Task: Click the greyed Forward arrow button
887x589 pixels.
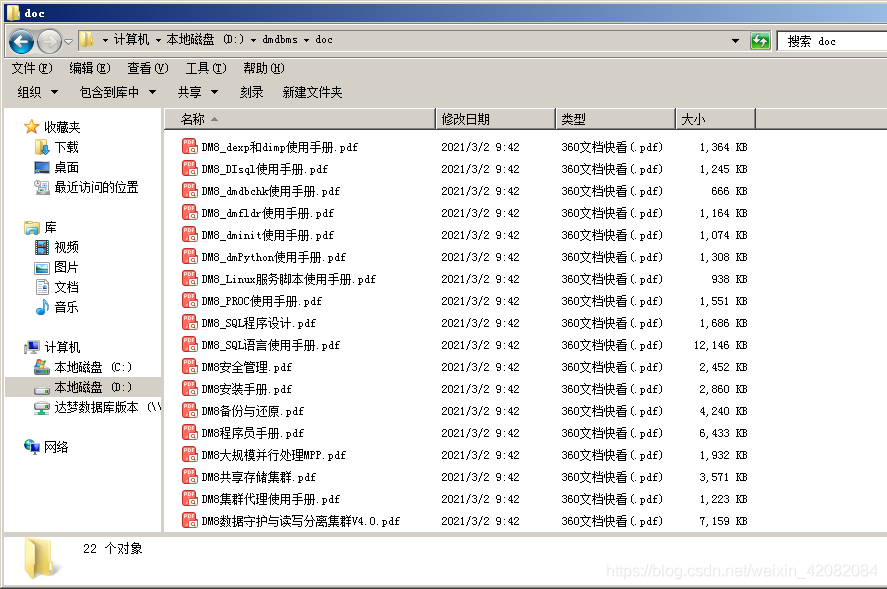Action: point(49,41)
